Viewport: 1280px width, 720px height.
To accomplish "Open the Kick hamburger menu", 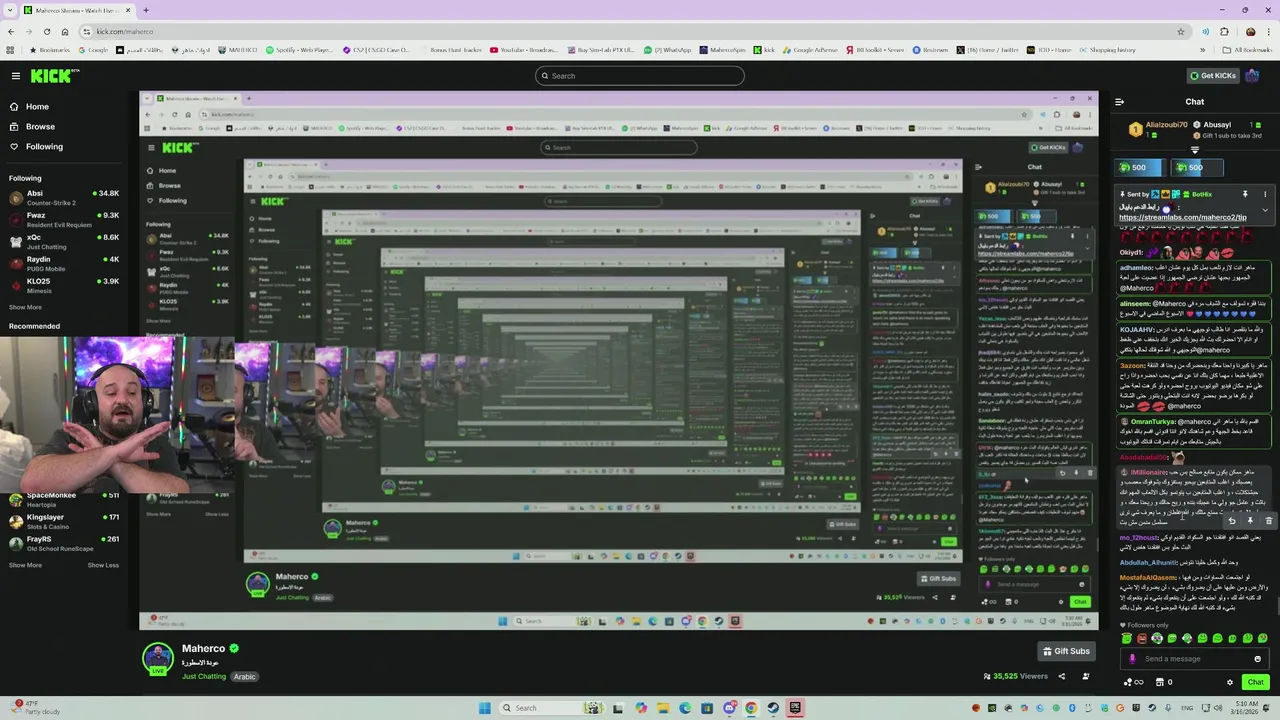I will [x=15, y=76].
